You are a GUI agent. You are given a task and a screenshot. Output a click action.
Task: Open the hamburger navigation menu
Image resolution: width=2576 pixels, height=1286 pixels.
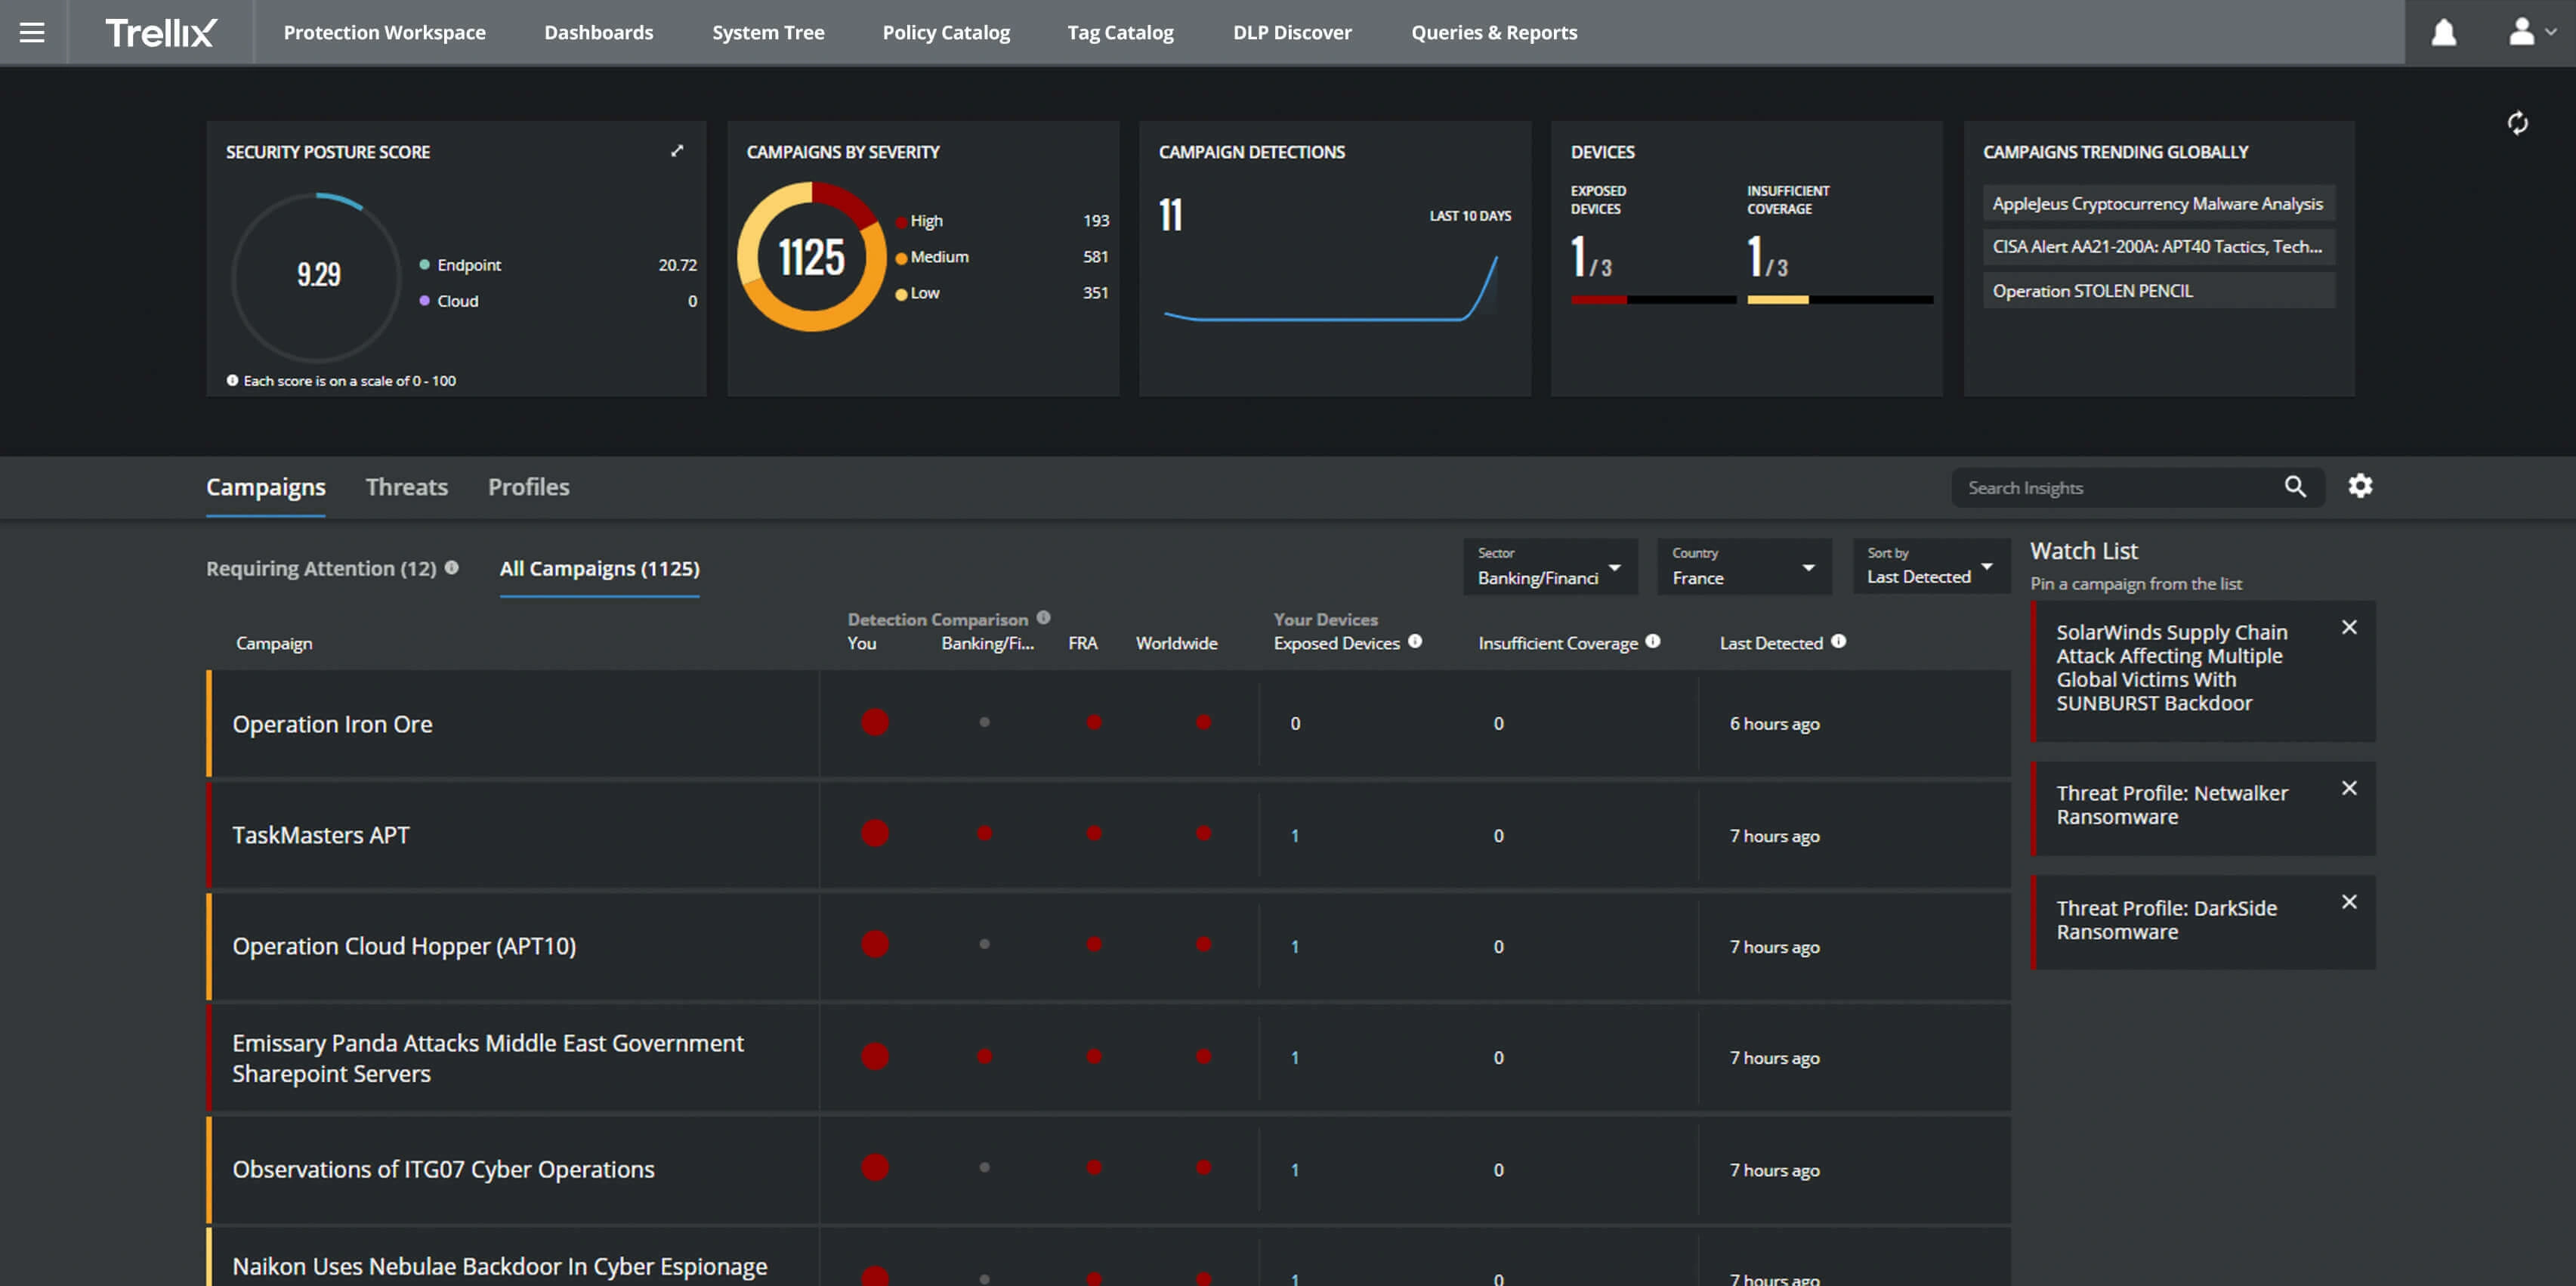coord(32,32)
